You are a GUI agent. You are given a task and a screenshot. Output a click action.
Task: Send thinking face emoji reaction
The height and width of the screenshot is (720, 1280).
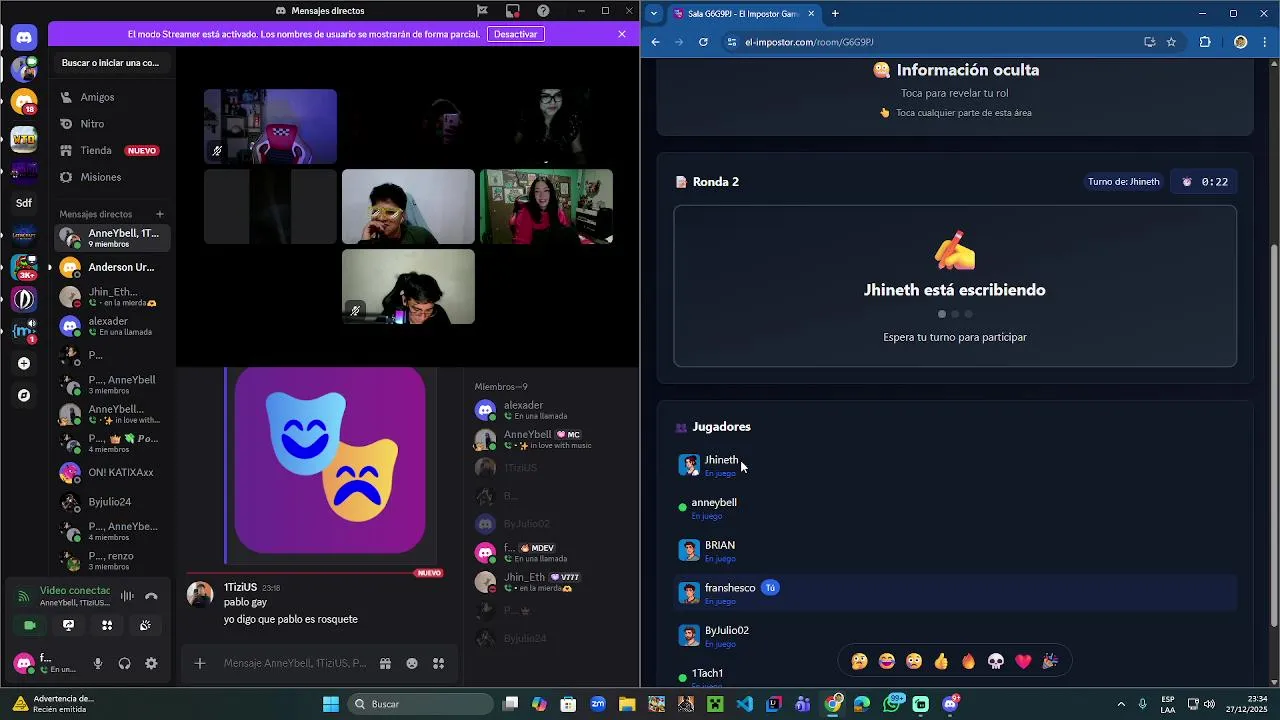pos(859,661)
